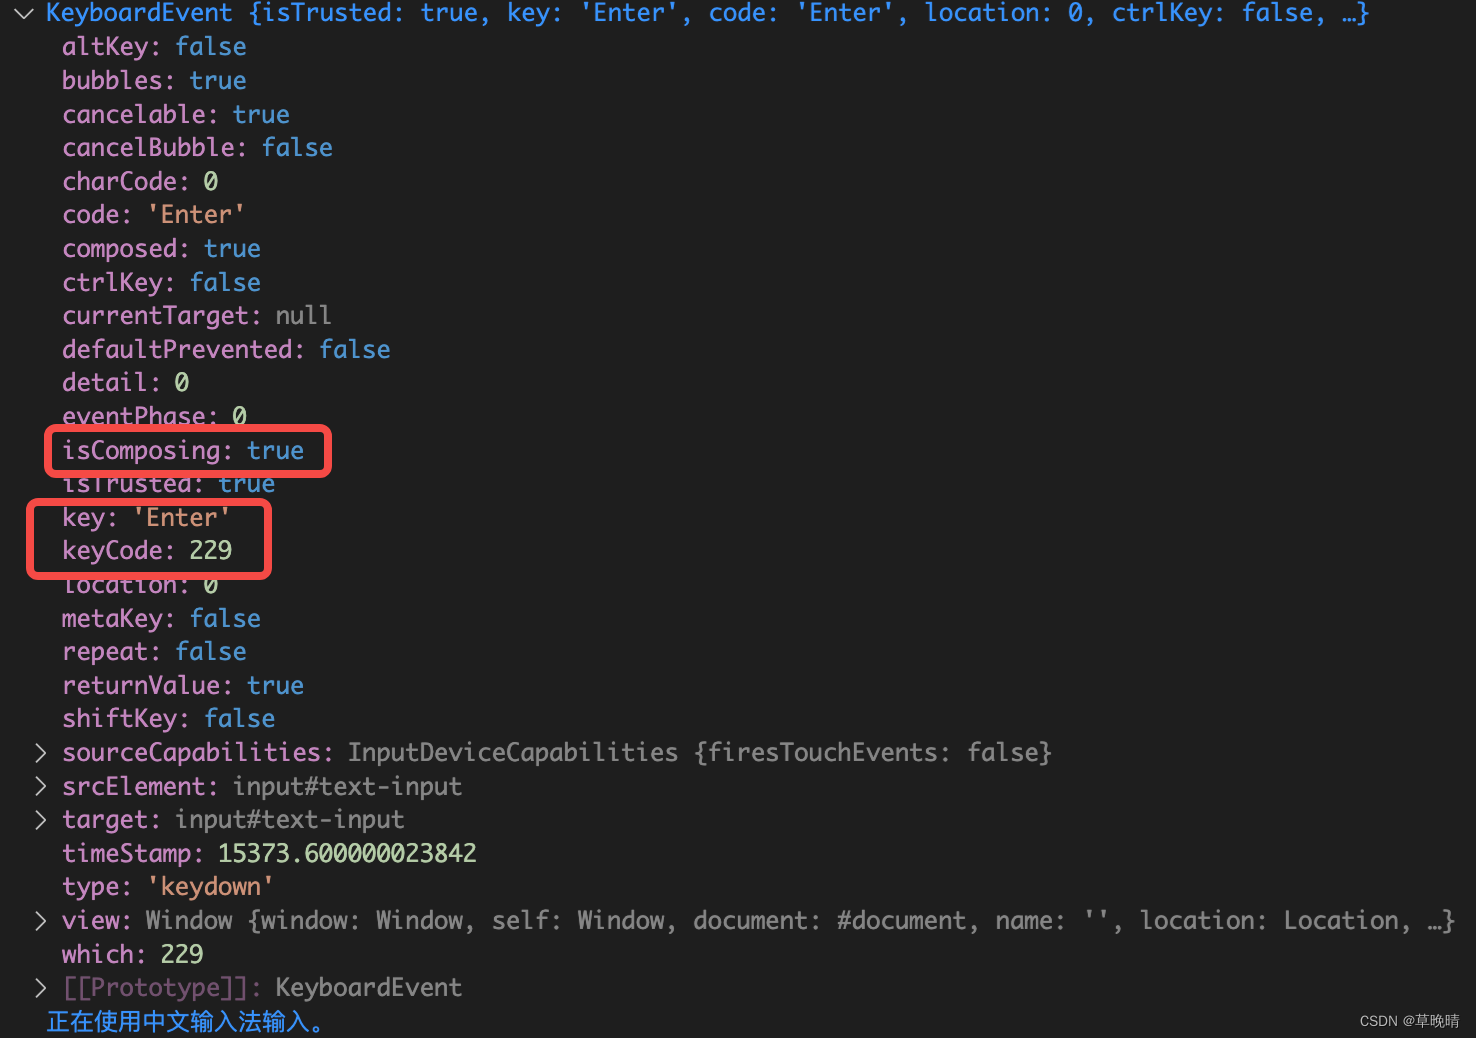Click the CSDN @草晚晴 watermark text
Viewport: 1476px width, 1038px height.
1410,1021
